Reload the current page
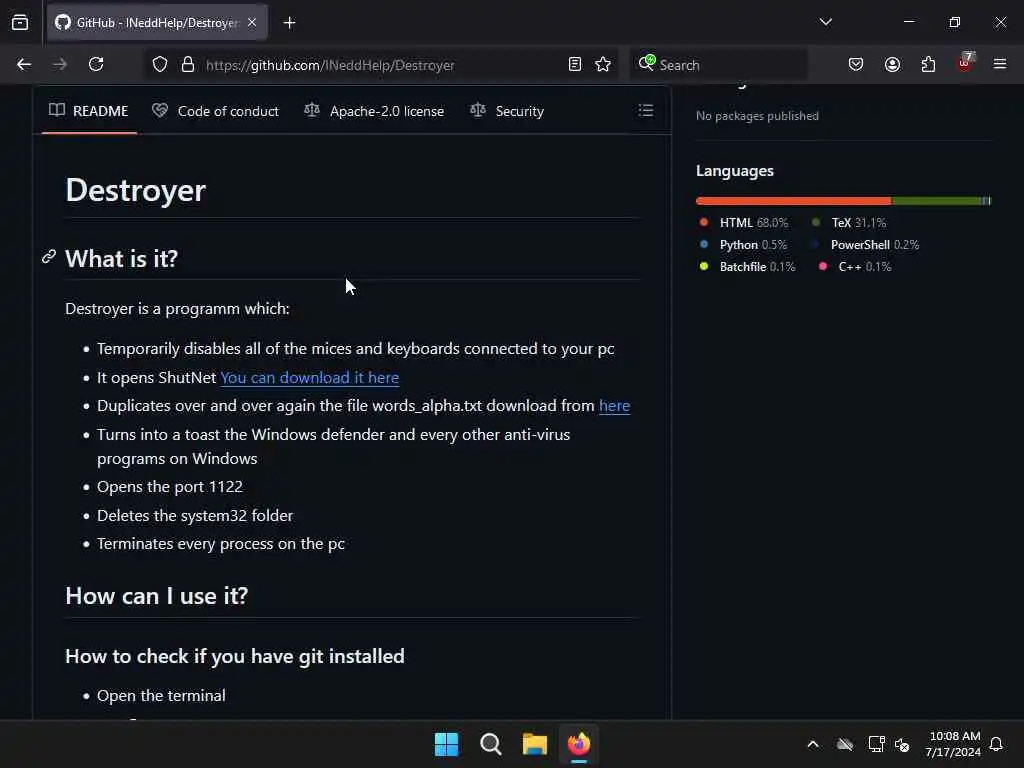 96,65
